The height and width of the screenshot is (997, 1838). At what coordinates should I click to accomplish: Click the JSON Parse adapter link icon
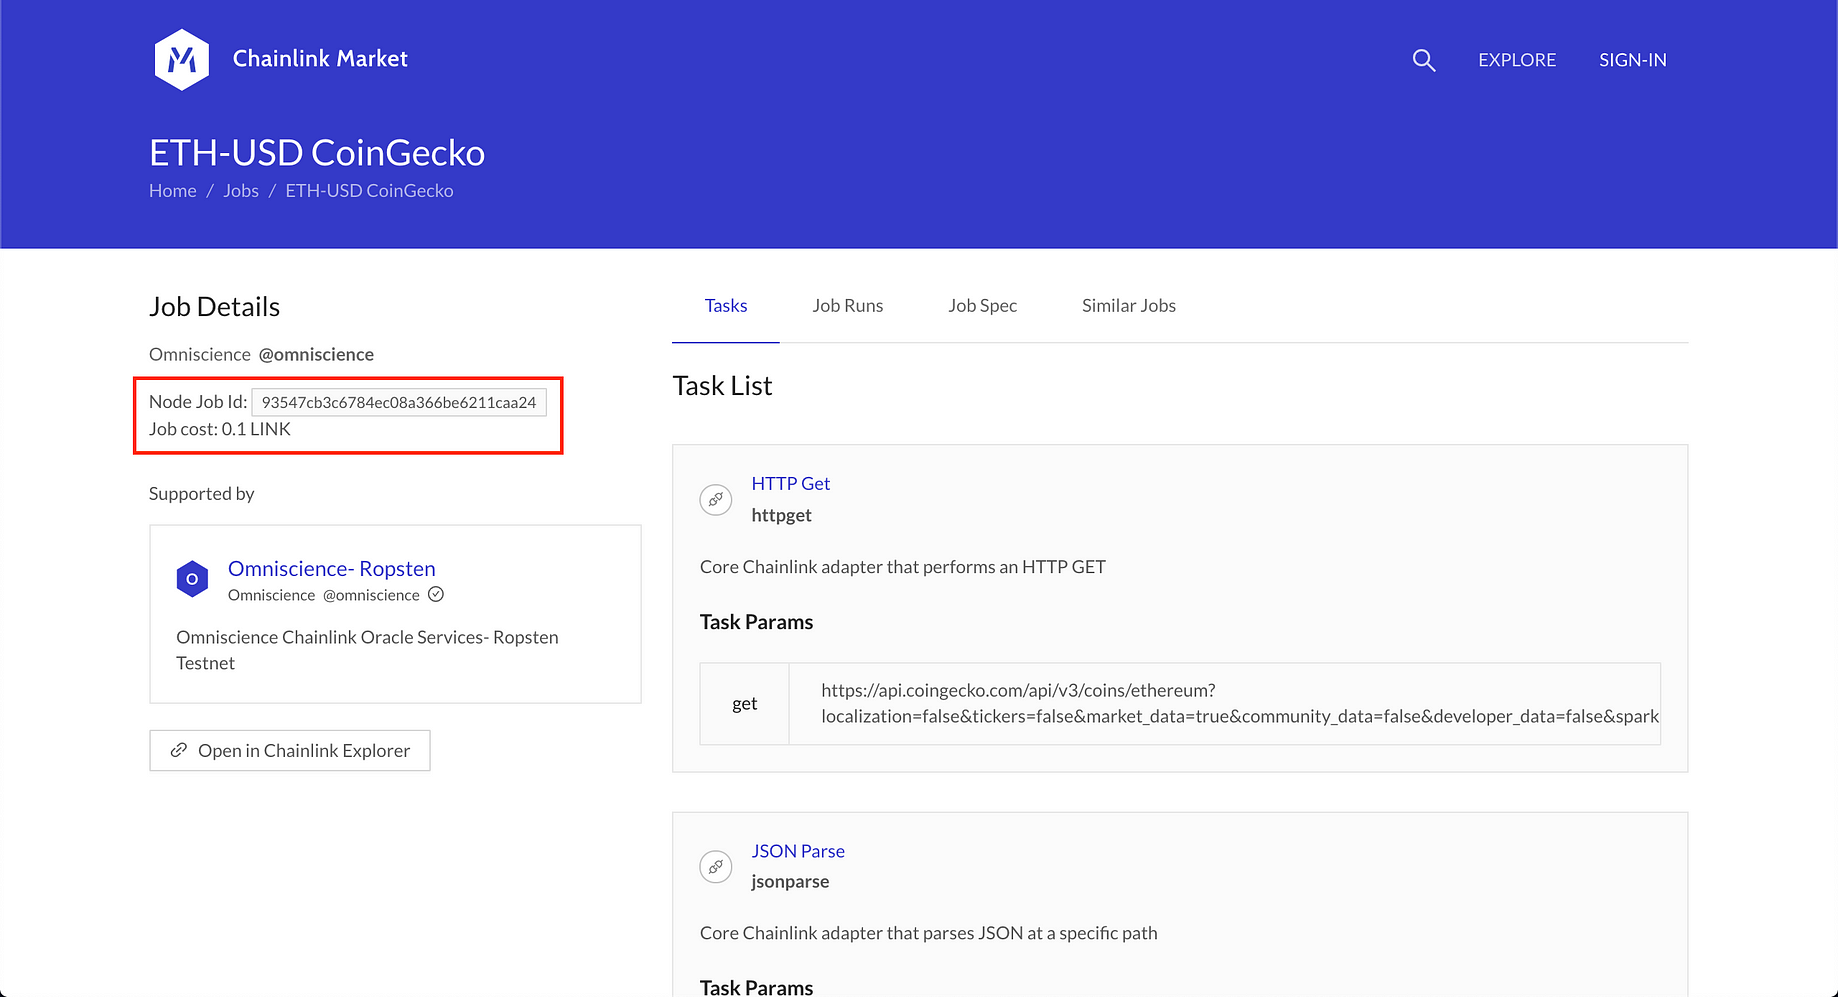tap(716, 866)
